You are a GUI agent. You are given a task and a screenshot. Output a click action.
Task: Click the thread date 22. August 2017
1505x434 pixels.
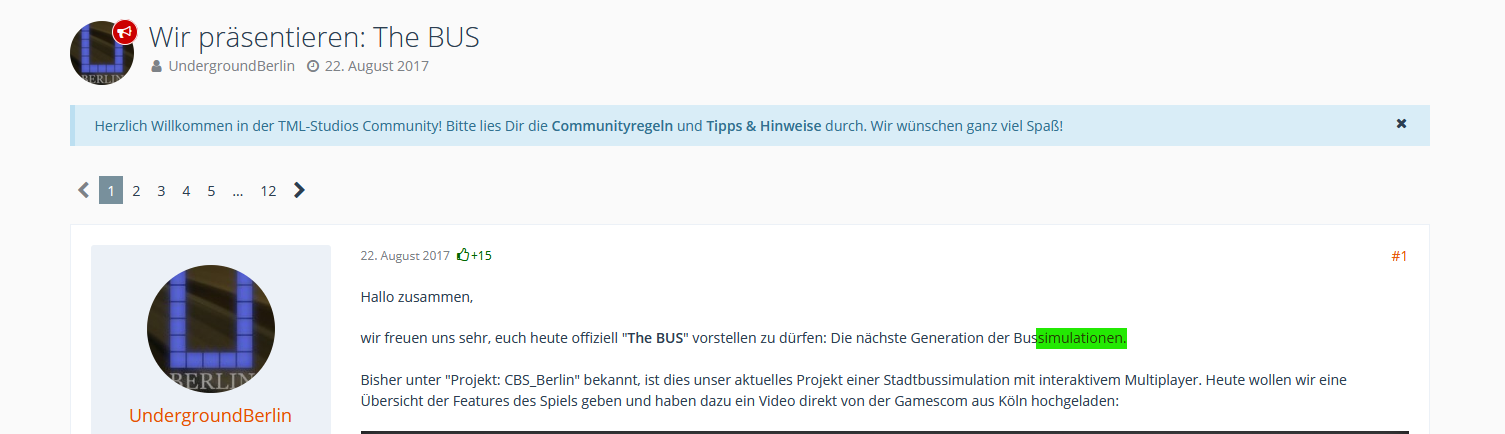point(376,66)
